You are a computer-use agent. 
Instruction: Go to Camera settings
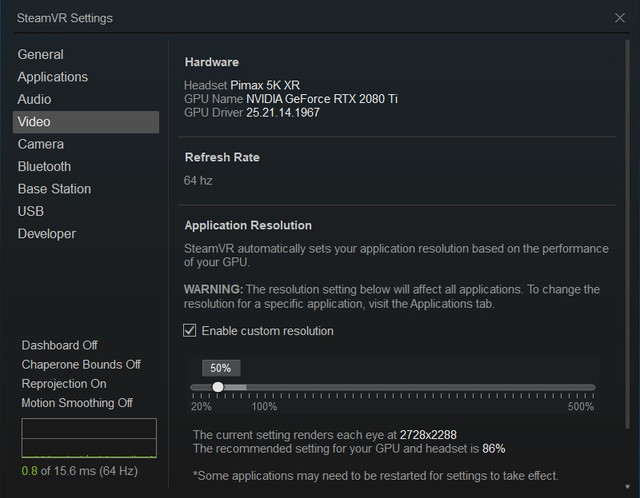pyautogui.click(x=41, y=144)
